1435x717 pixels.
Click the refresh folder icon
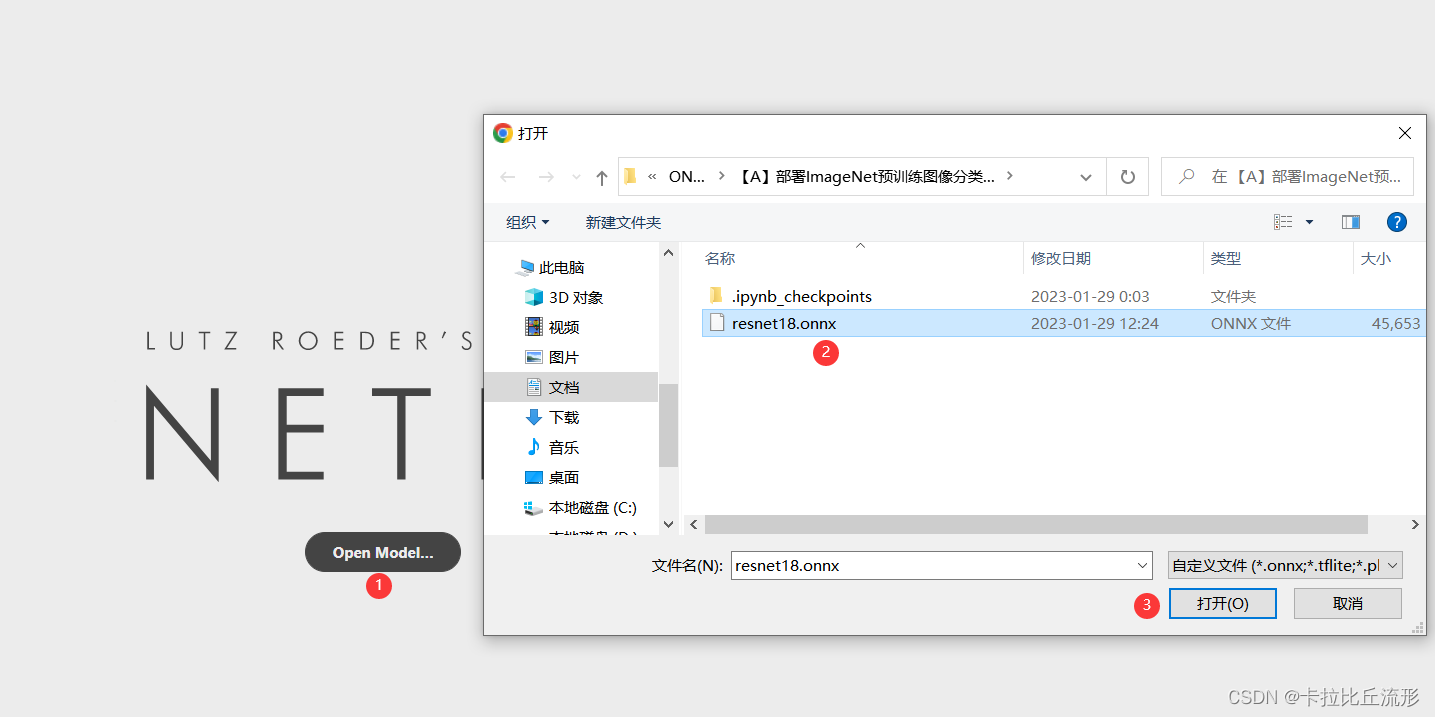pos(1127,177)
